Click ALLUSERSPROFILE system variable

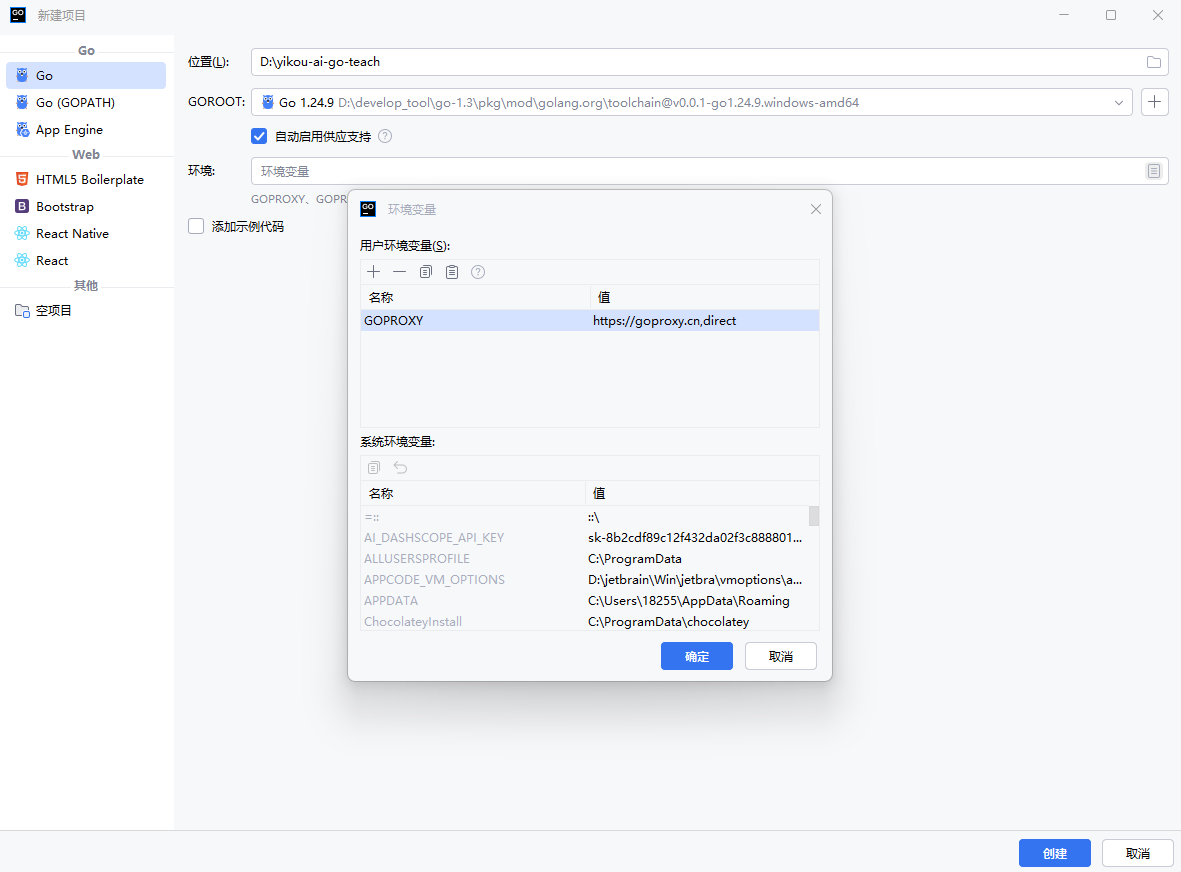click(417, 559)
